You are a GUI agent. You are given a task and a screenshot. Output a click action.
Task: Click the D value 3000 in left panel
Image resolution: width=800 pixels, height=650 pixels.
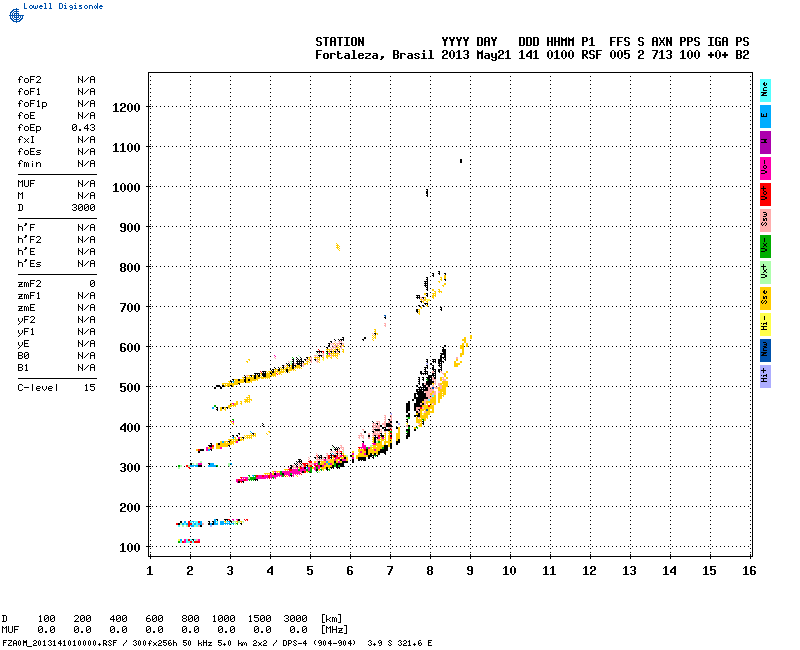click(83, 208)
